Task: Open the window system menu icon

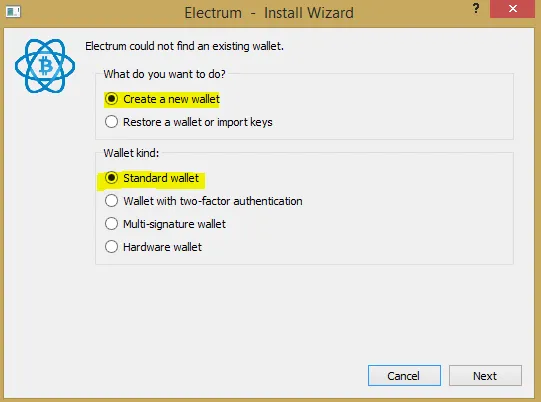Action: (13, 12)
